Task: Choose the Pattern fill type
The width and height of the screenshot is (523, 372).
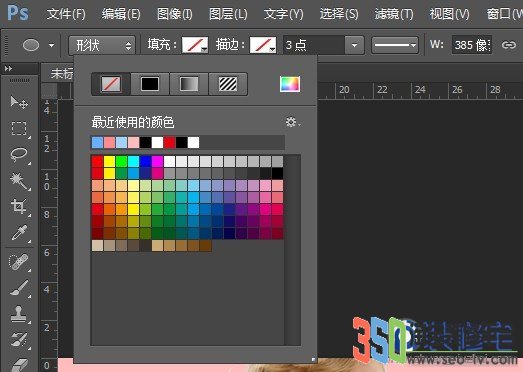Action: 228,84
